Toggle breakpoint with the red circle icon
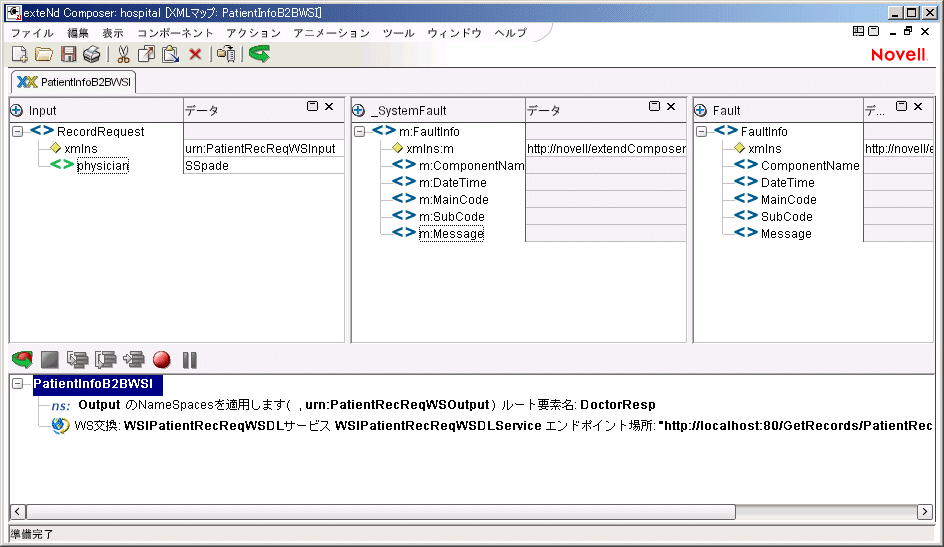 161,360
